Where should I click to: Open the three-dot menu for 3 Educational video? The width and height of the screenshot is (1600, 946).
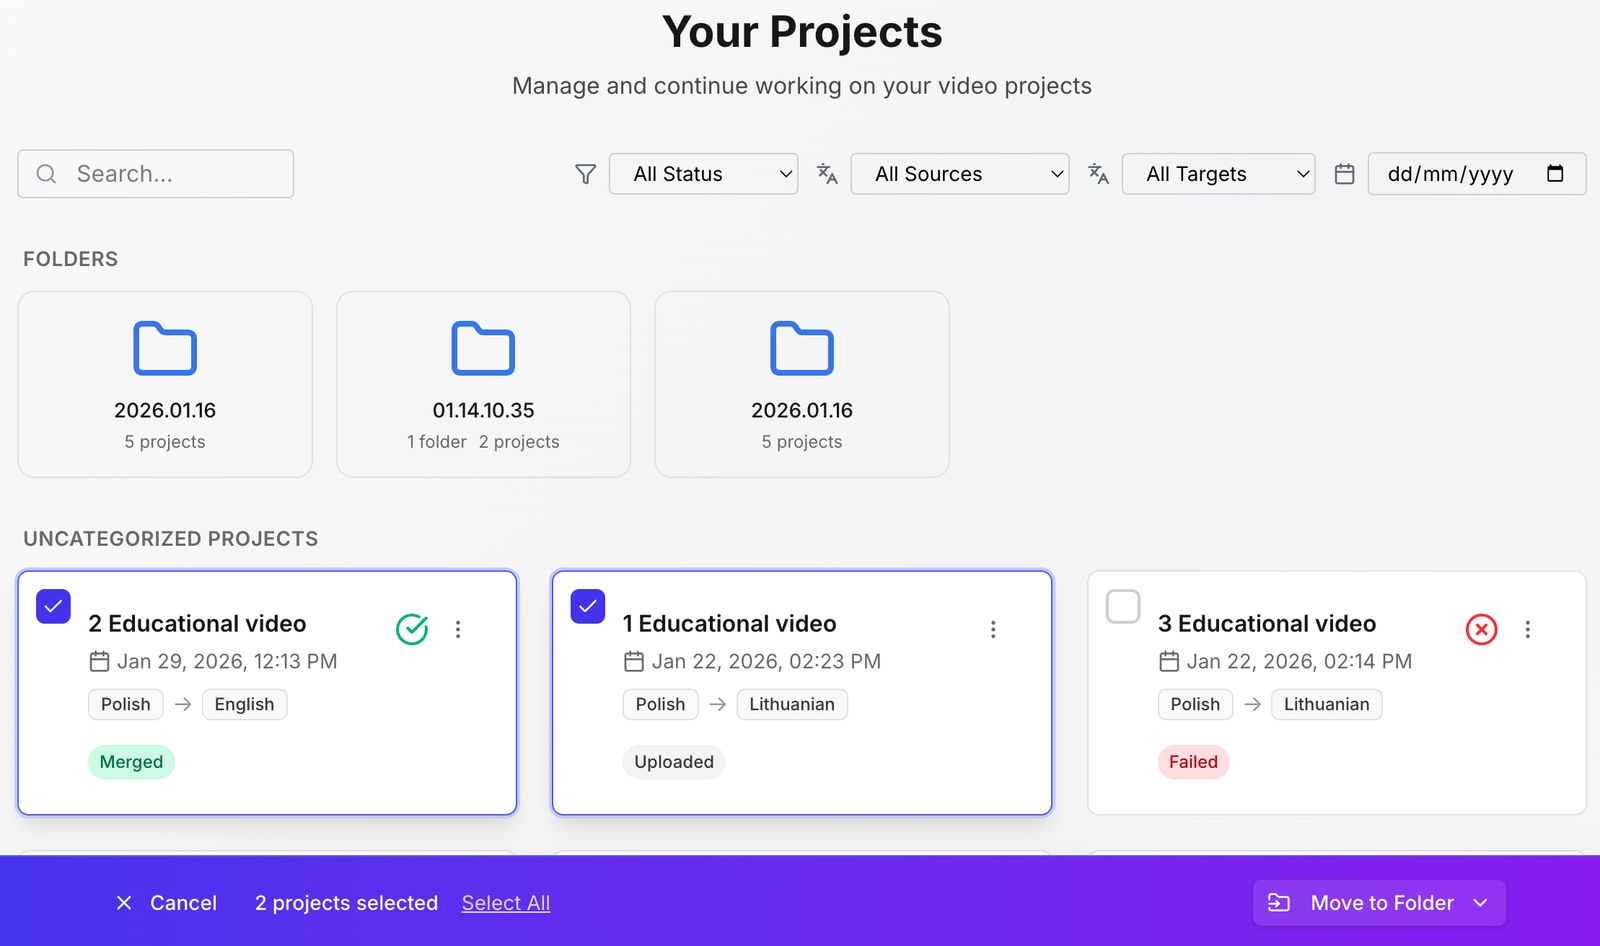[1527, 629]
